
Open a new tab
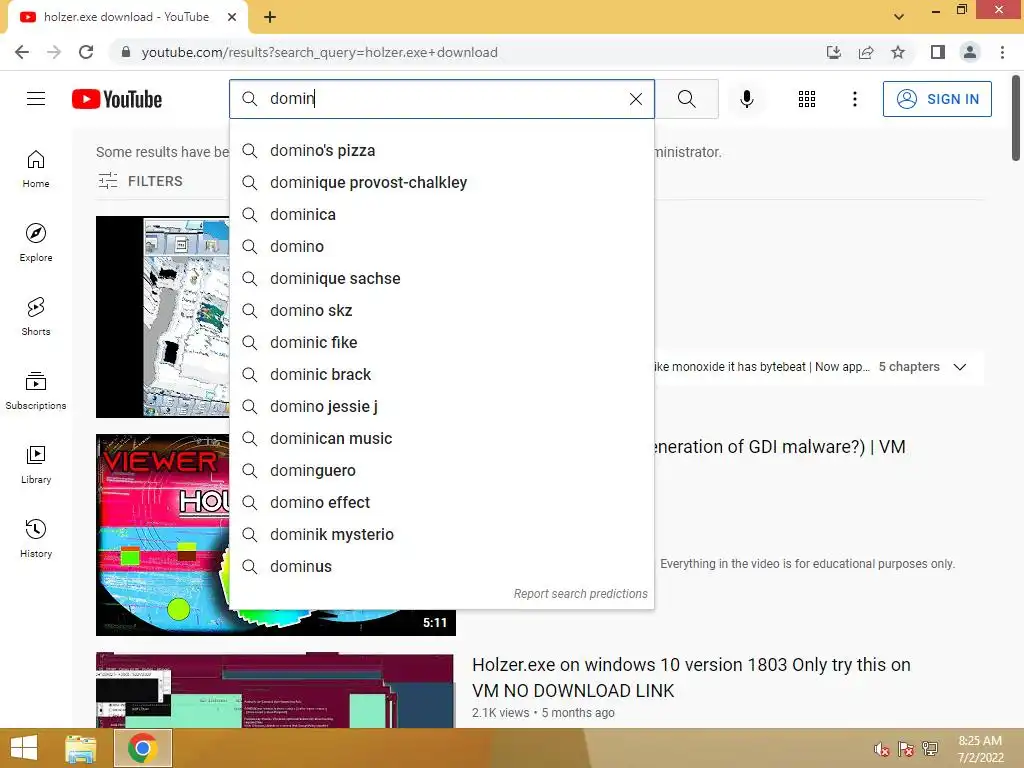coord(270,17)
